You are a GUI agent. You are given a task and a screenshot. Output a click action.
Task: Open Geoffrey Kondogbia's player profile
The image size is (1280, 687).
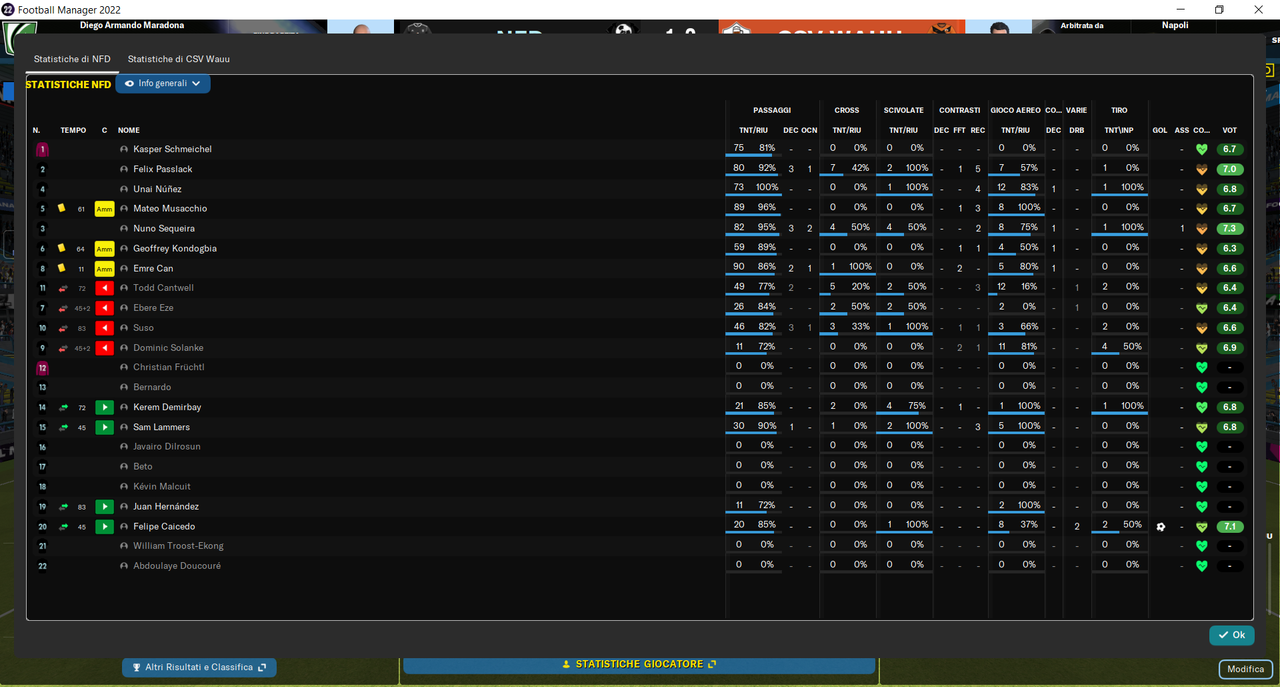175,248
